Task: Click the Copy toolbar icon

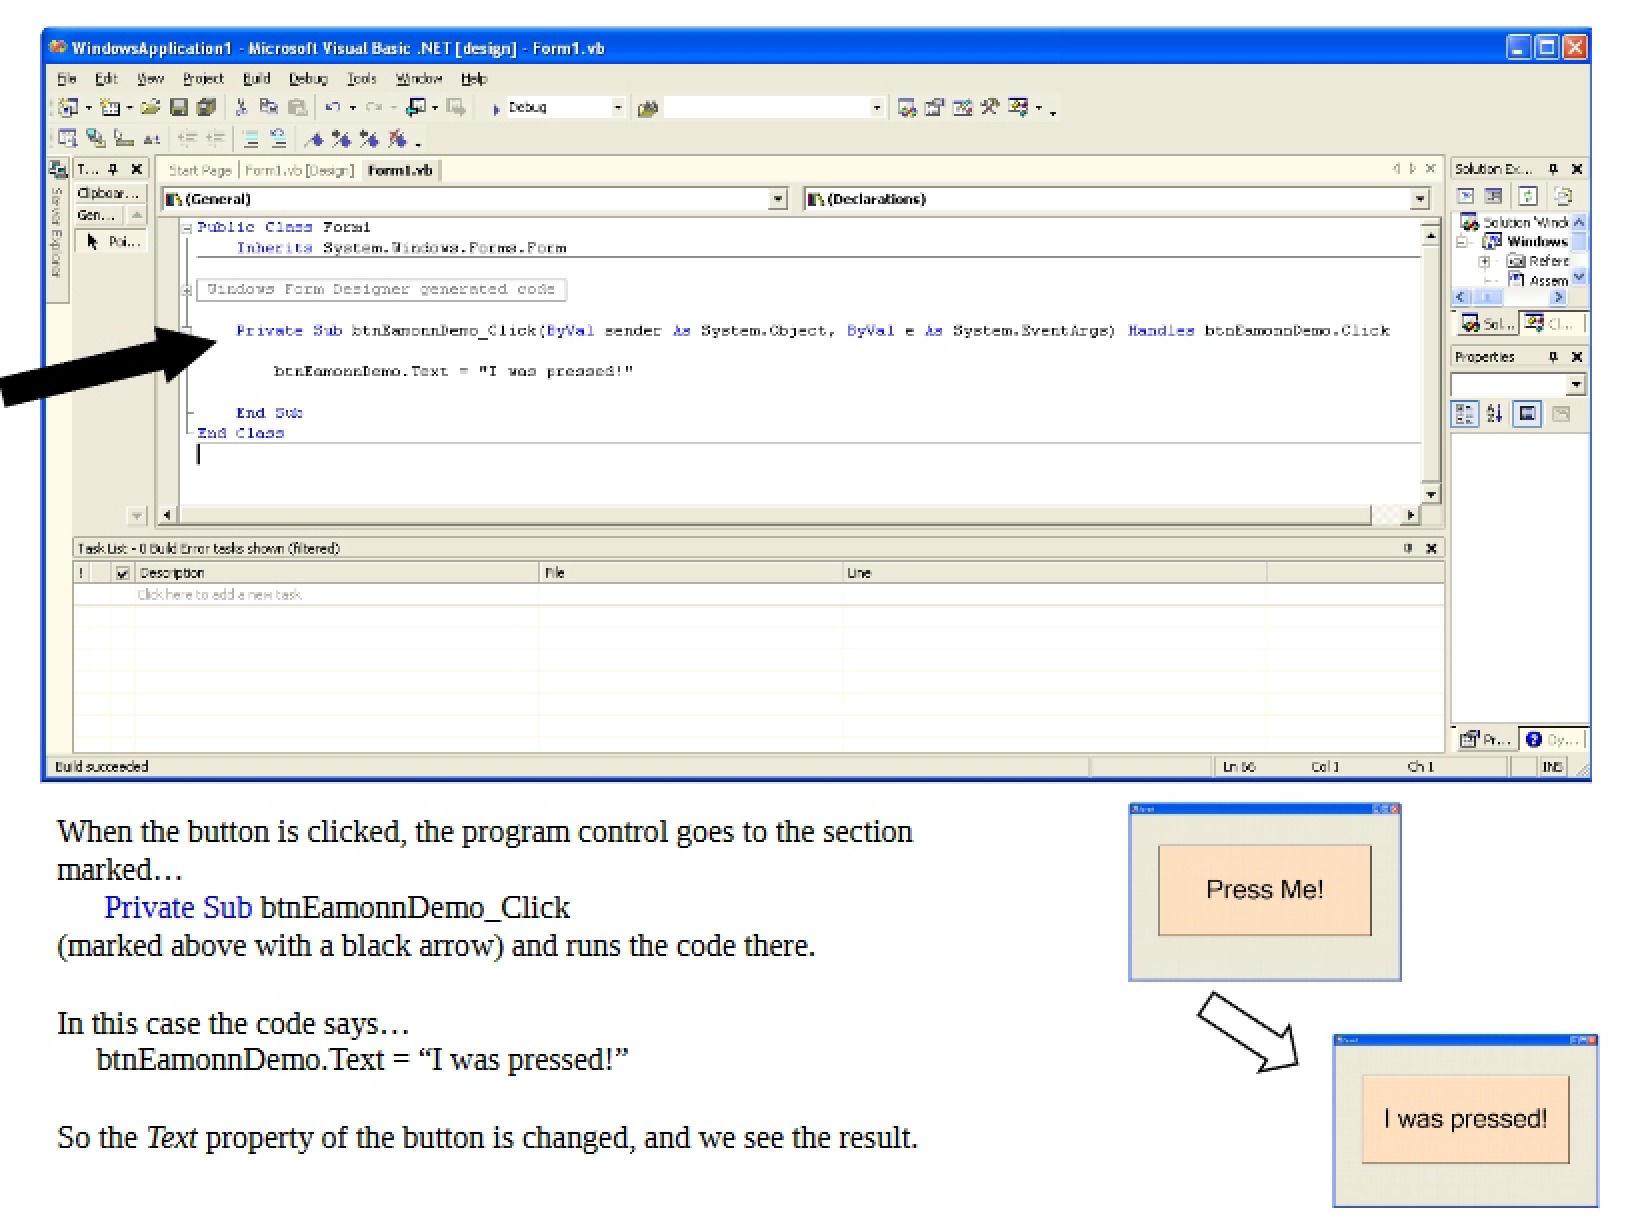Action: pos(268,107)
